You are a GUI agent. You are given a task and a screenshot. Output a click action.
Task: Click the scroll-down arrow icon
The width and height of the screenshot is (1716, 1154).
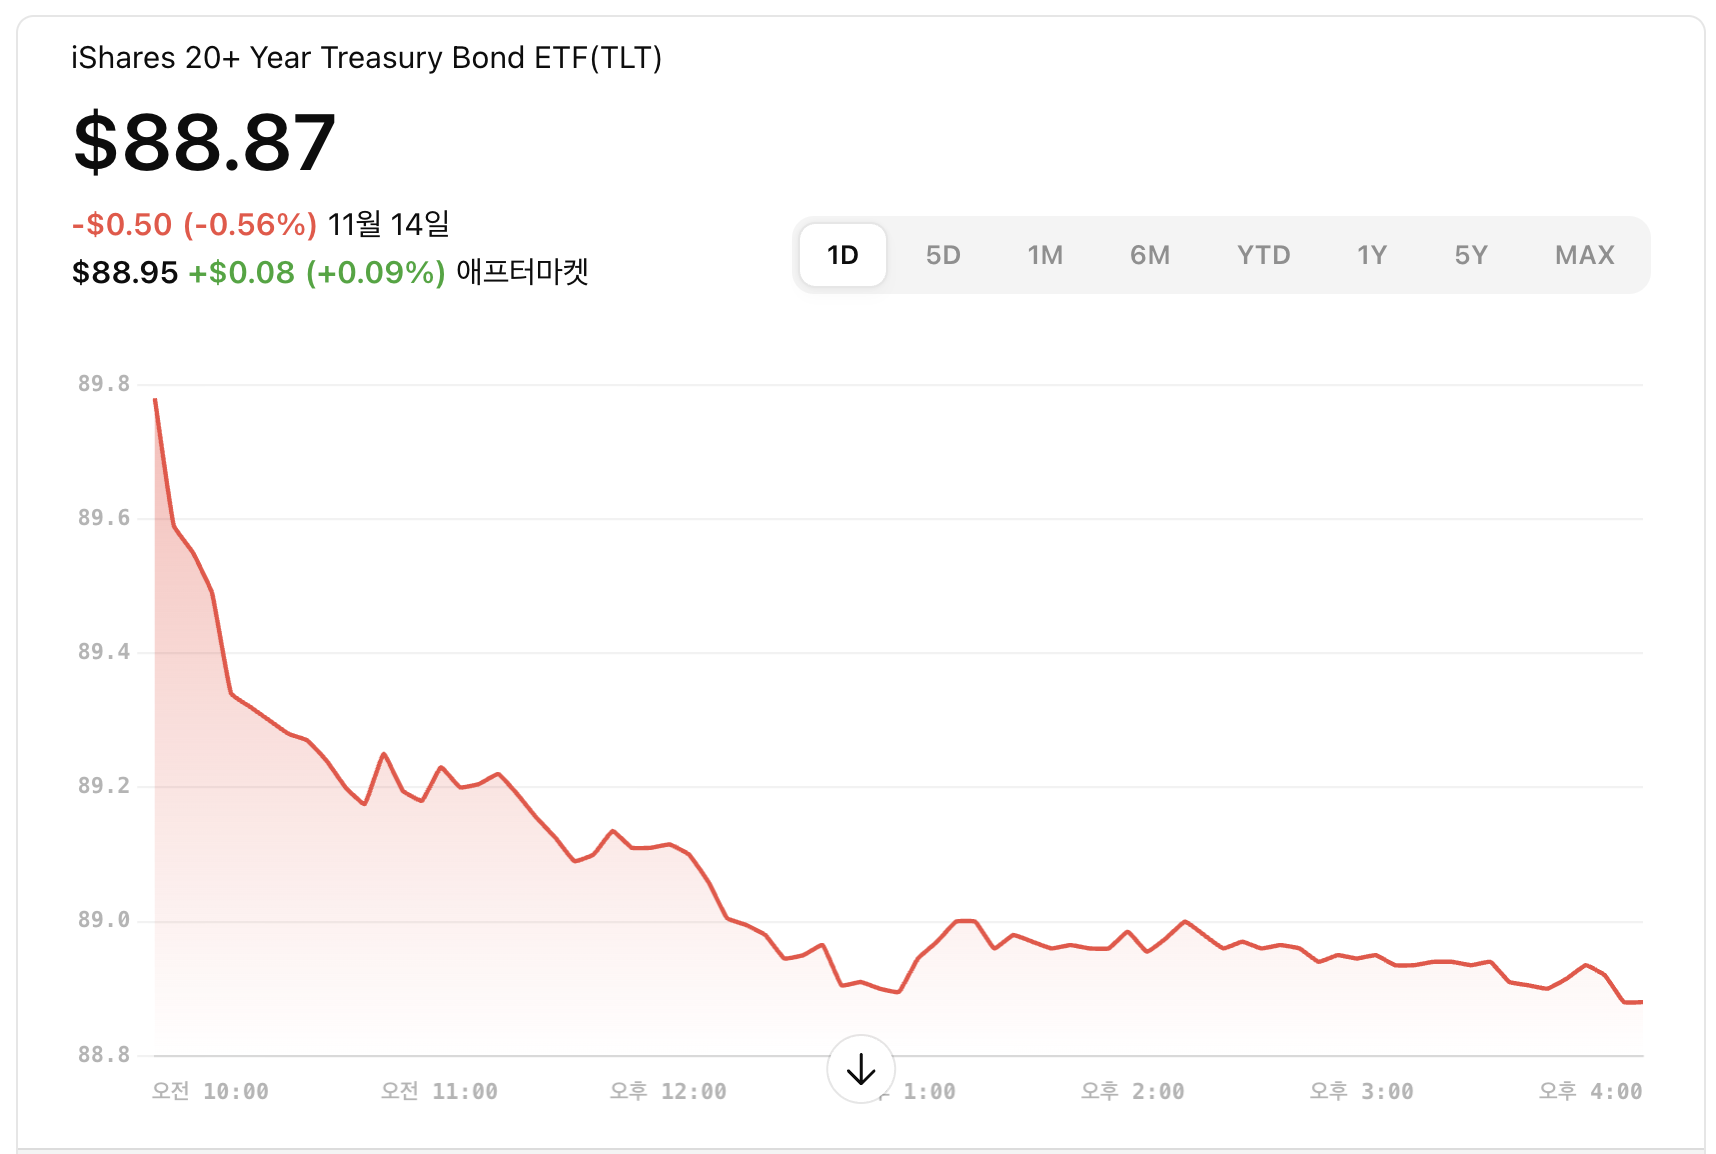[860, 1069]
